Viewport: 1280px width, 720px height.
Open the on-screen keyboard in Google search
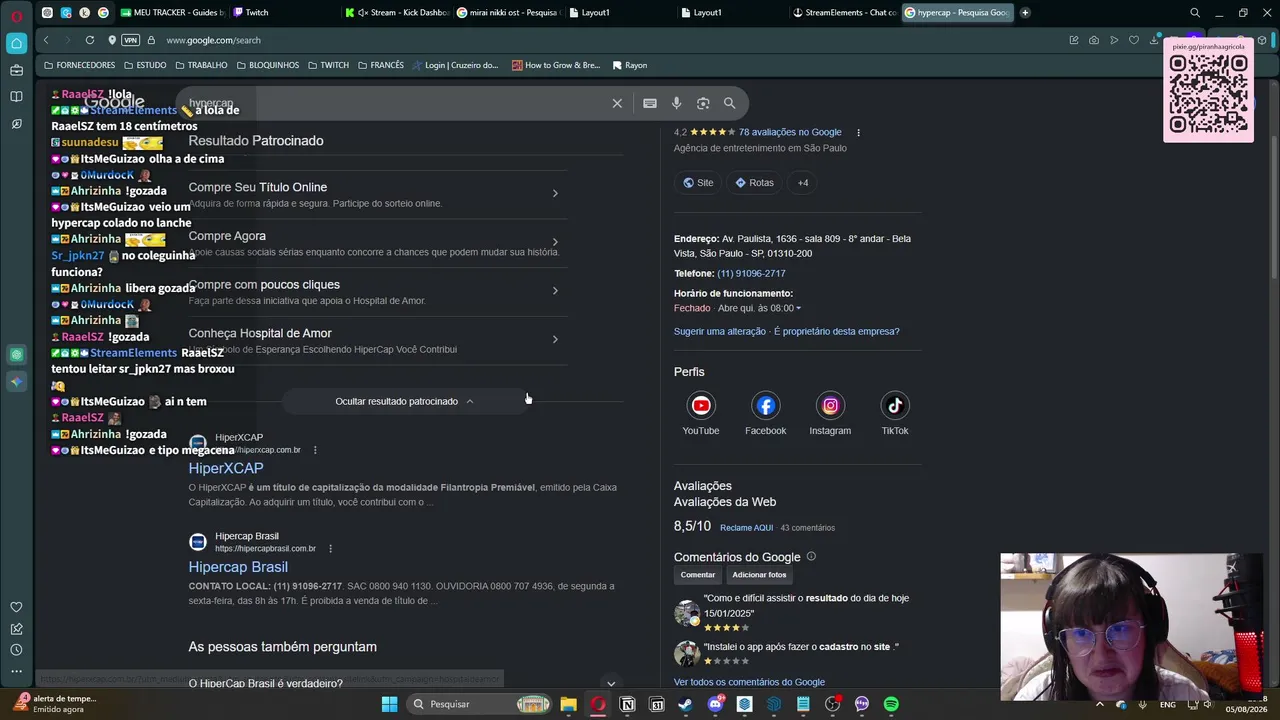coord(650,103)
